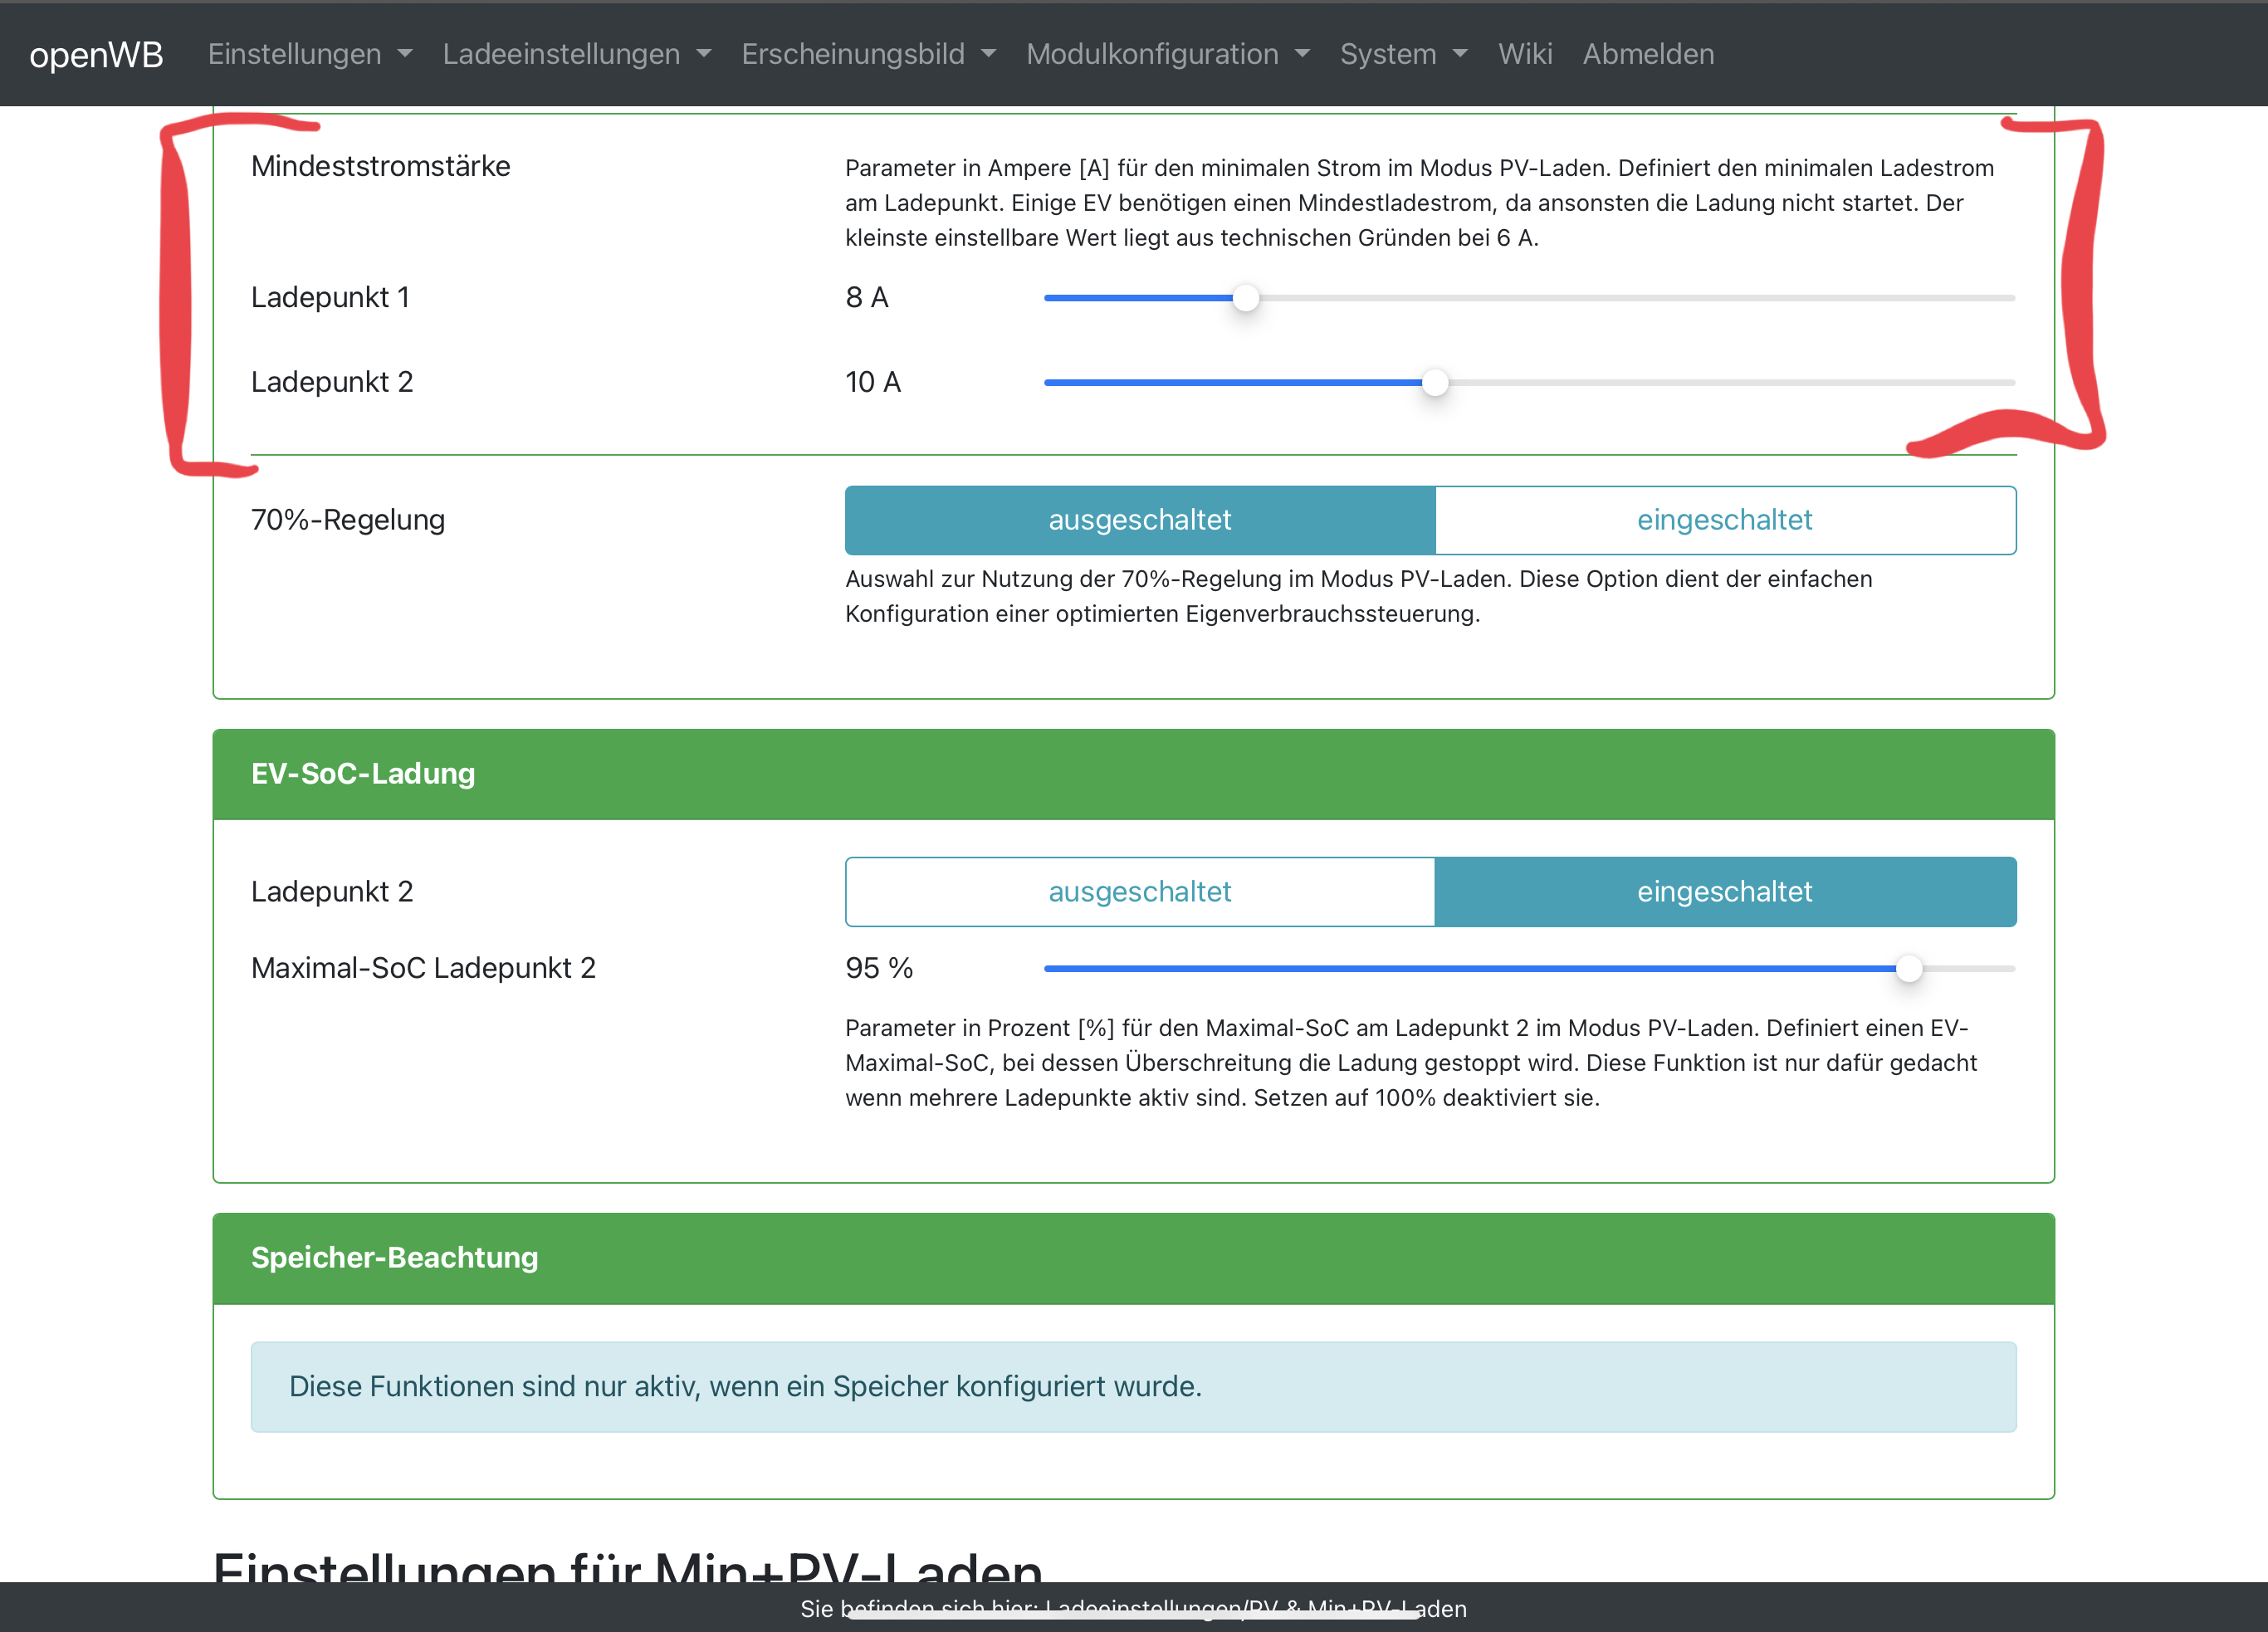Click the breadcrumb location bar at bottom
The image size is (2268, 1632).
[1134, 1608]
